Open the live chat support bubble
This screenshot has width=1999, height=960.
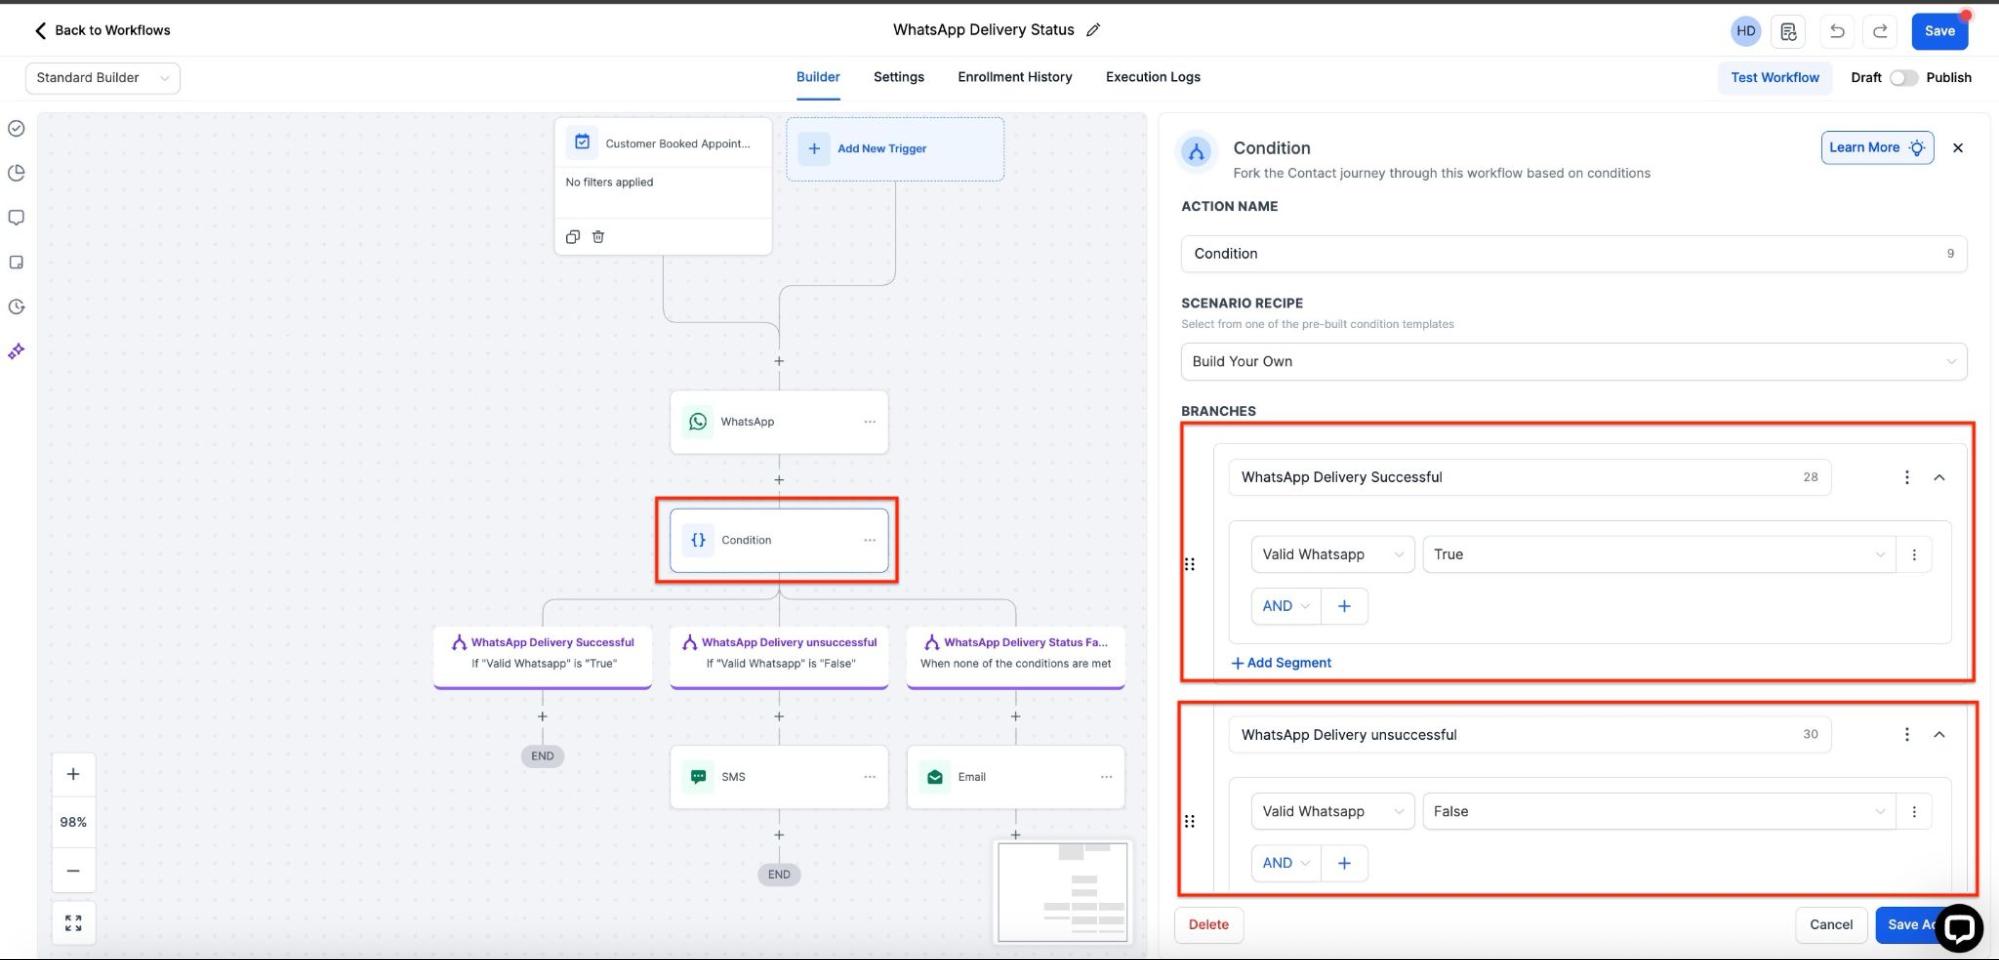pos(1958,928)
